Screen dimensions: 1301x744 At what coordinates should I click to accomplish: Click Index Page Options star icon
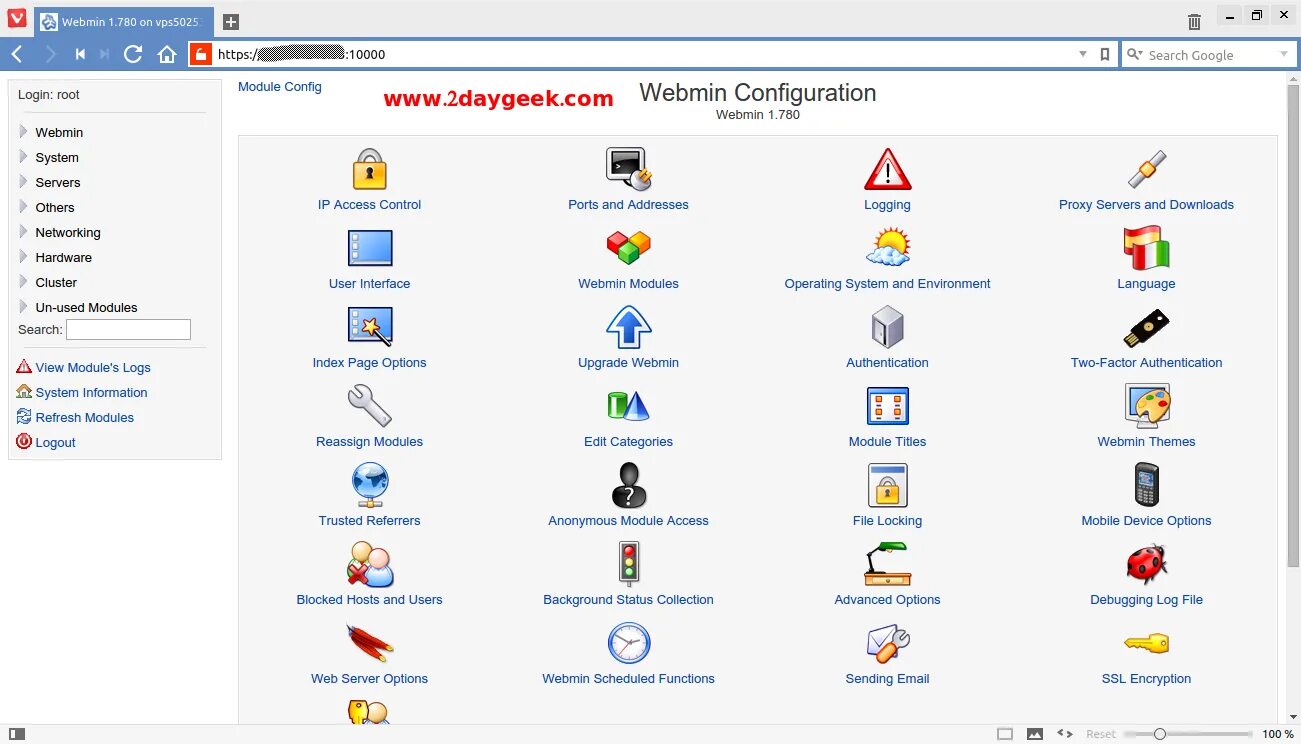(369, 327)
